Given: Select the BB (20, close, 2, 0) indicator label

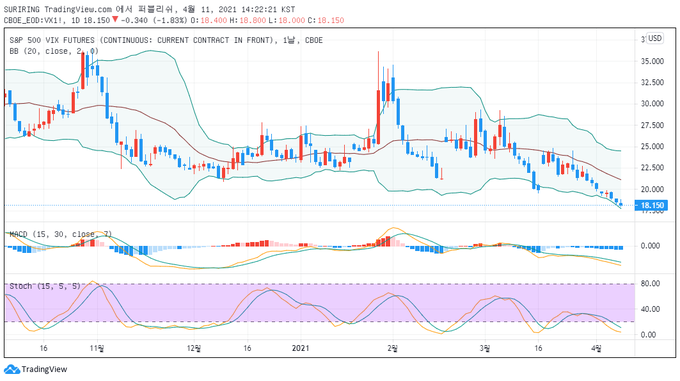Looking at the screenshot, I should click(54, 51).
